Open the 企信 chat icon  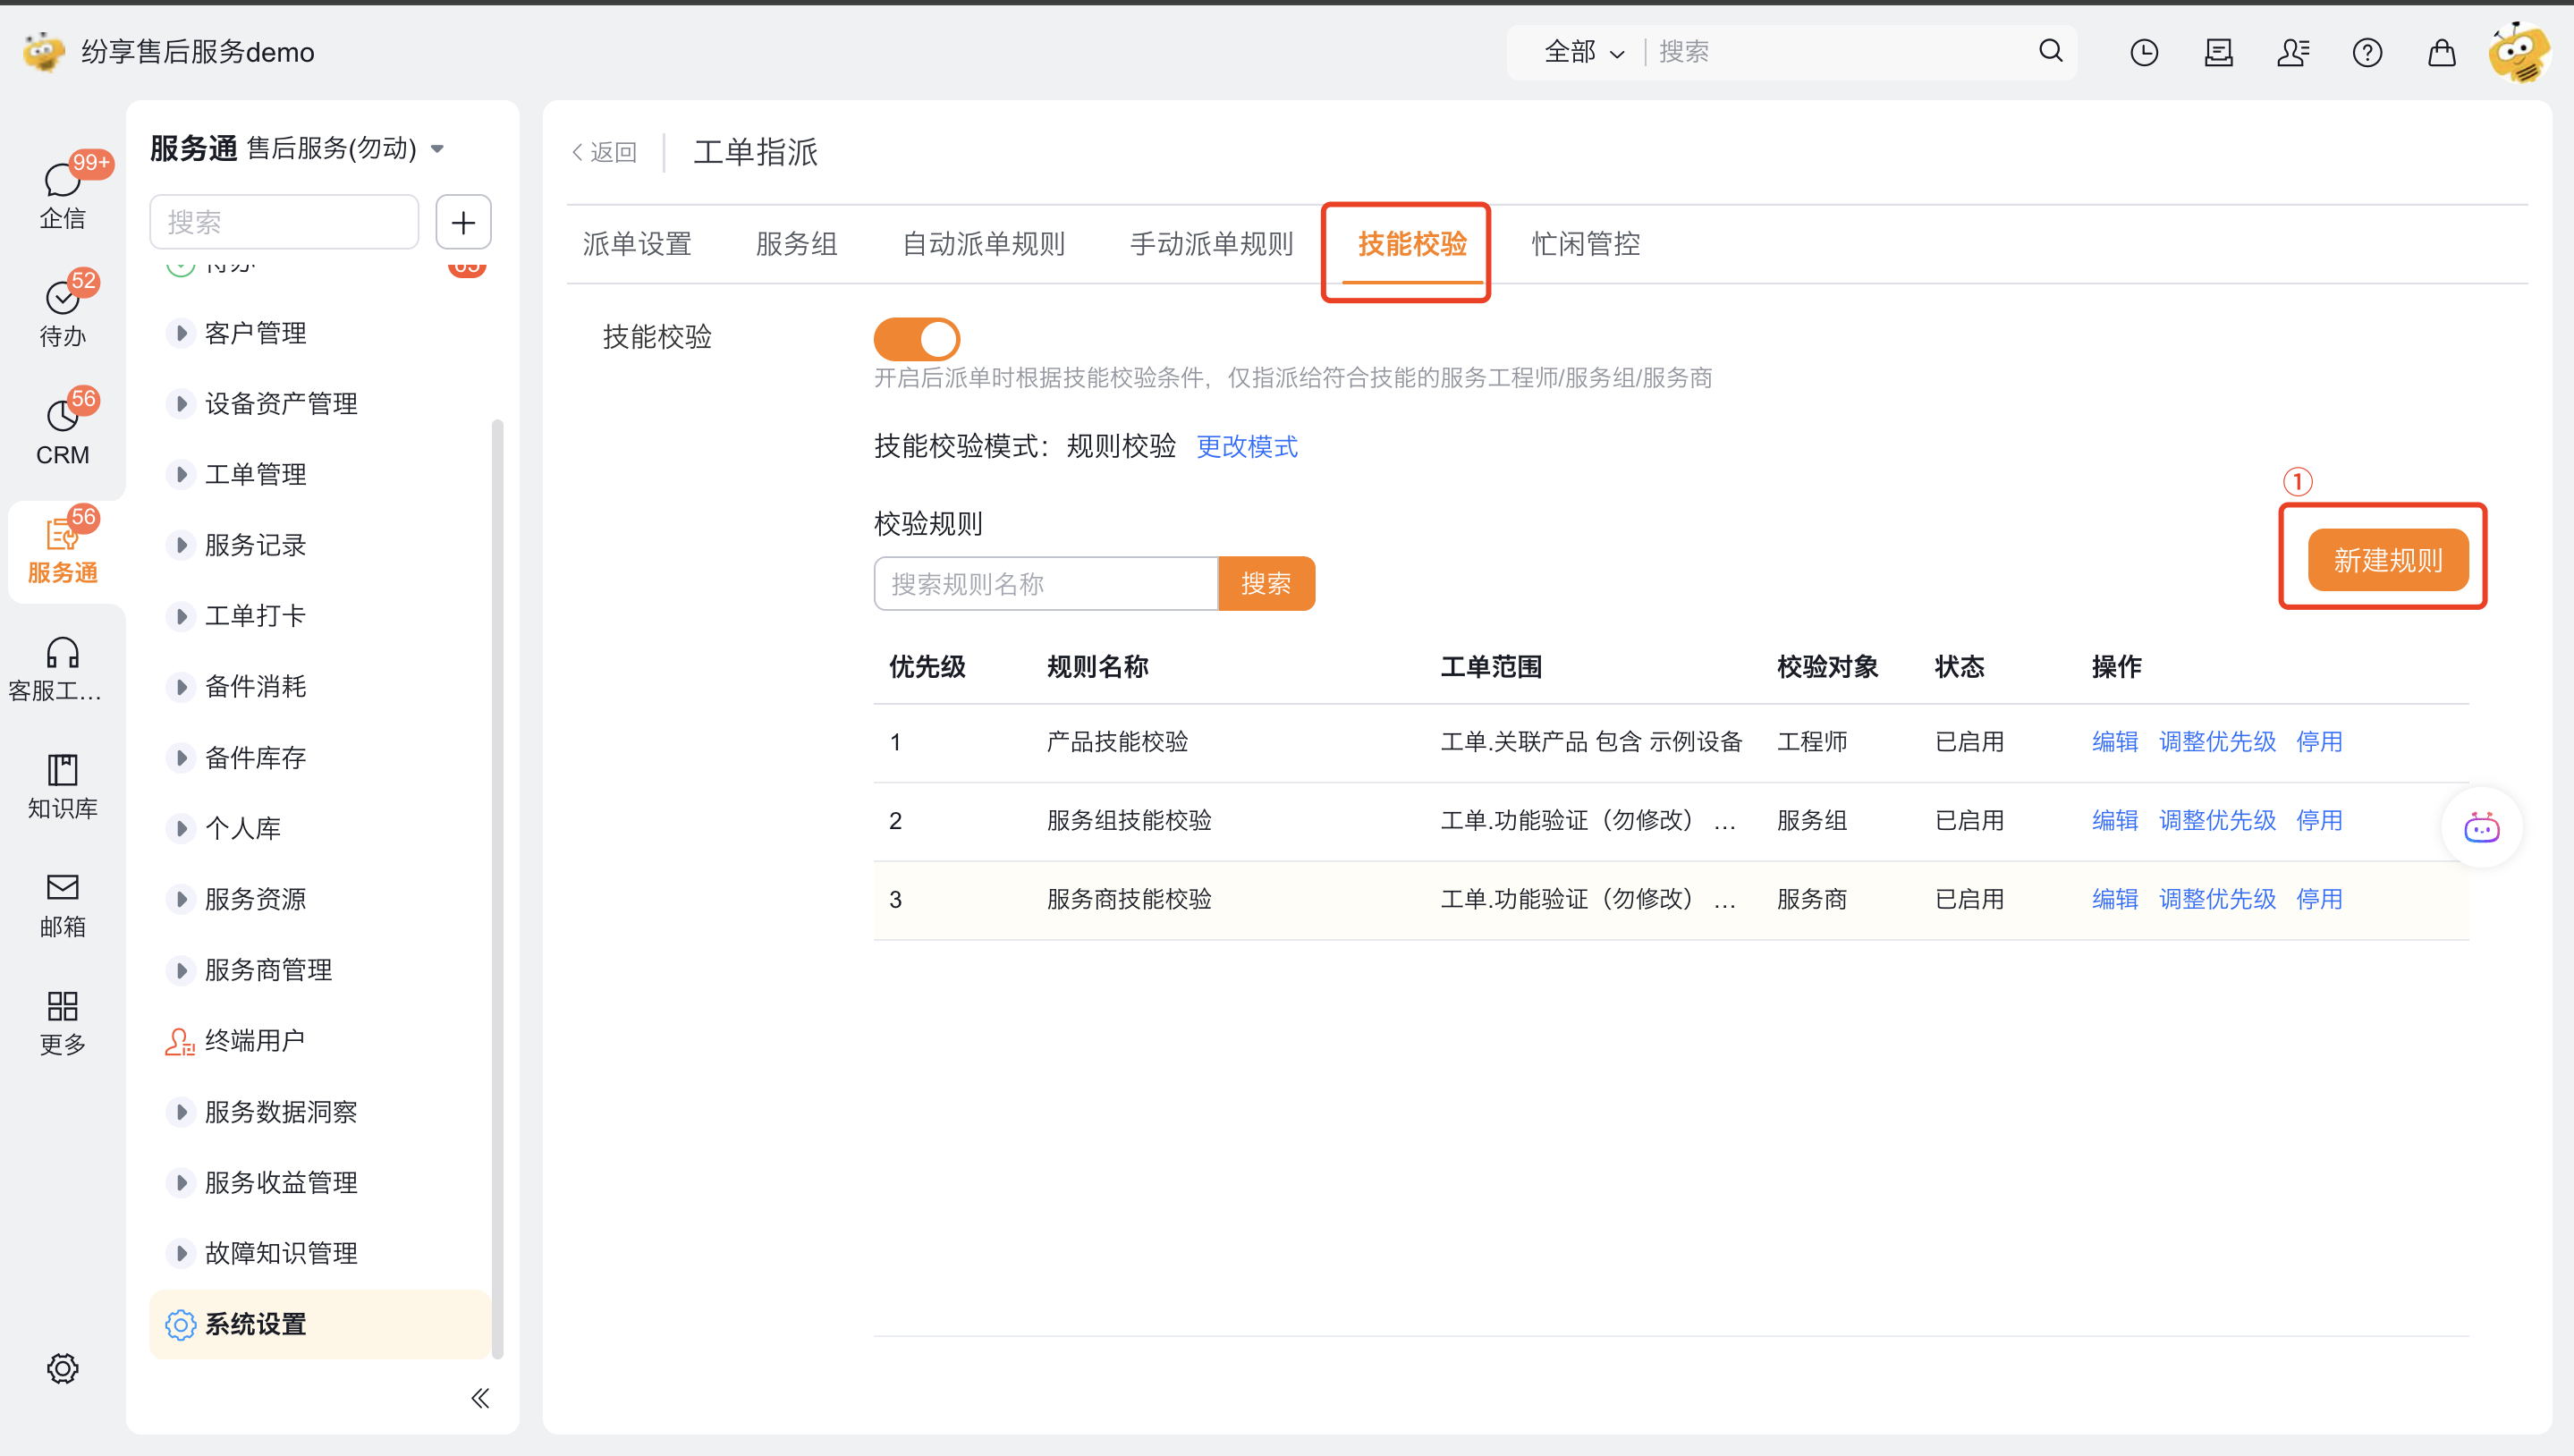point(61,182)
